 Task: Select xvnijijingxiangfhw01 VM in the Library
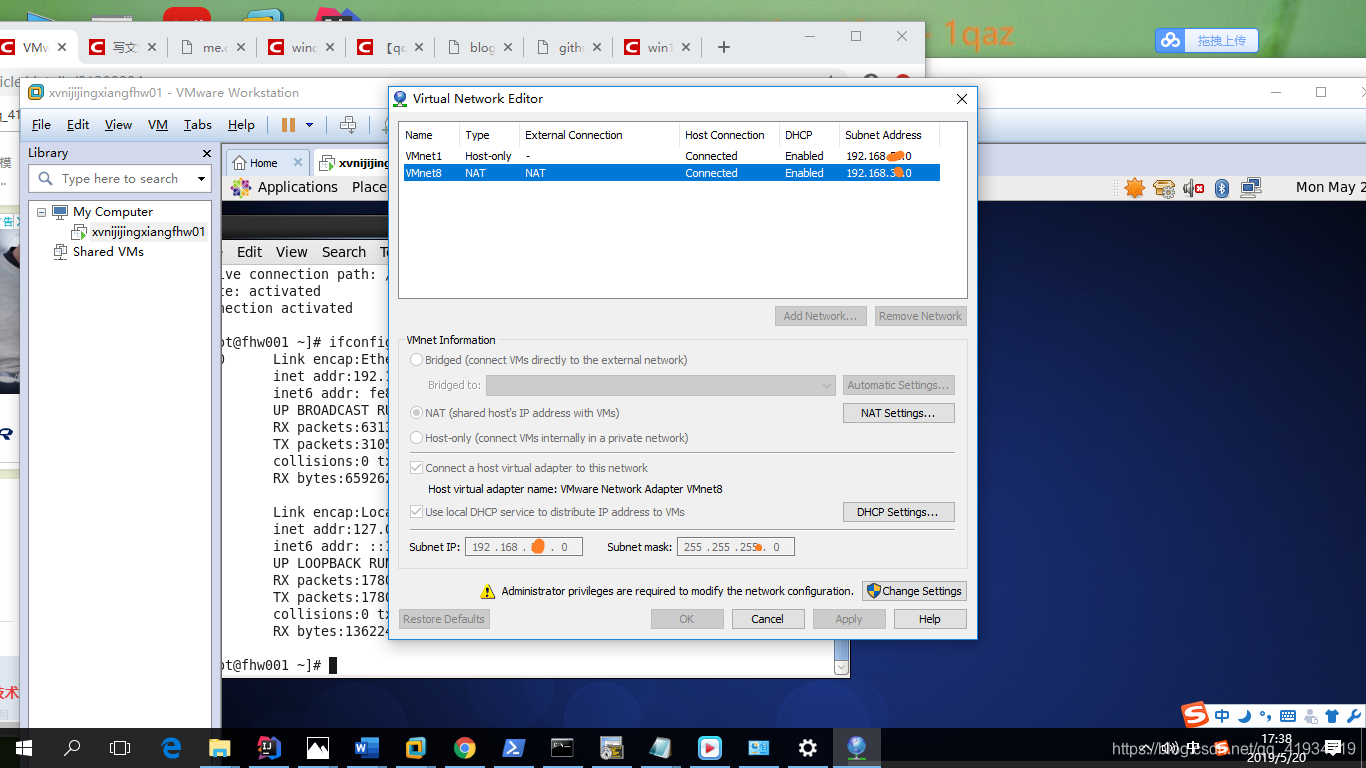click(x=148, y=232)
